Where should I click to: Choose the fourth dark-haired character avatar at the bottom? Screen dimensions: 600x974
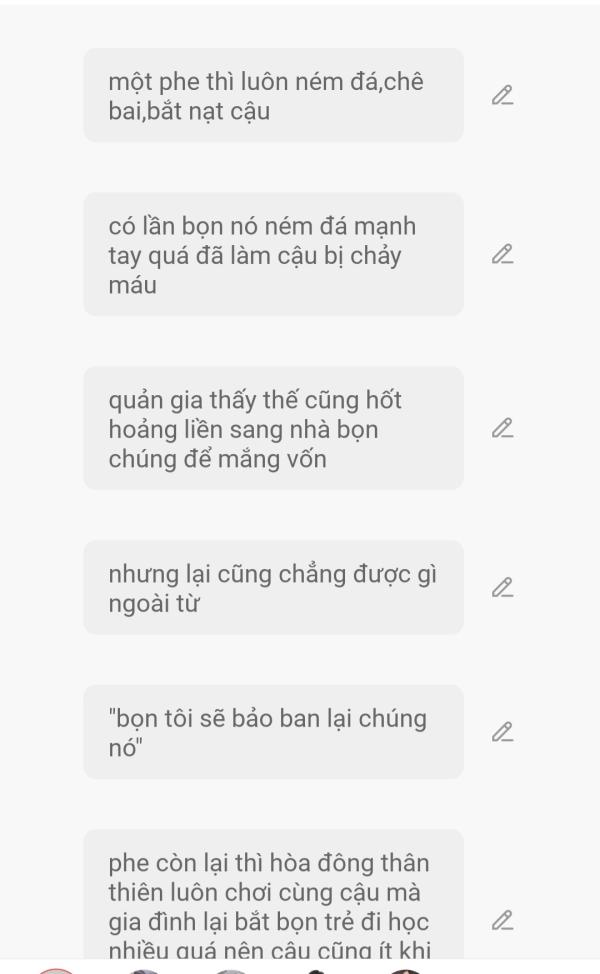317,971
